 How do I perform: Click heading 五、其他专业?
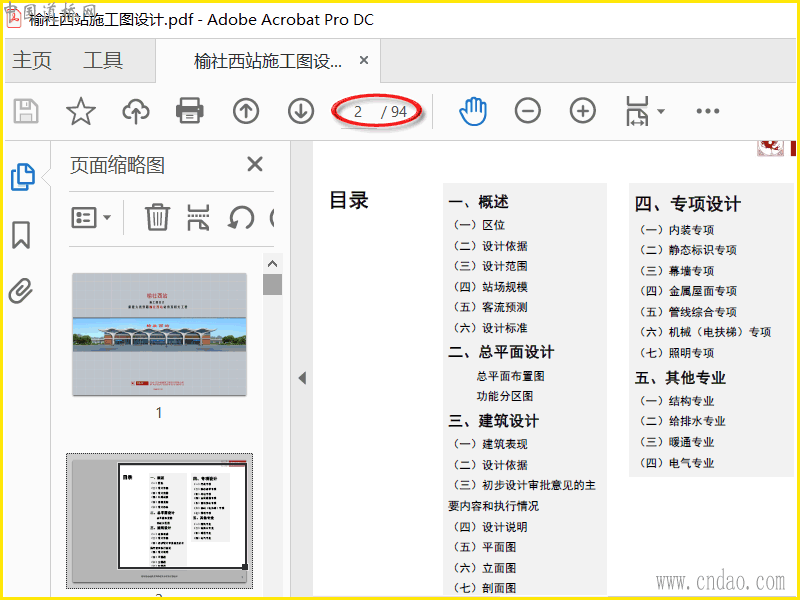(x=680, y=378)
